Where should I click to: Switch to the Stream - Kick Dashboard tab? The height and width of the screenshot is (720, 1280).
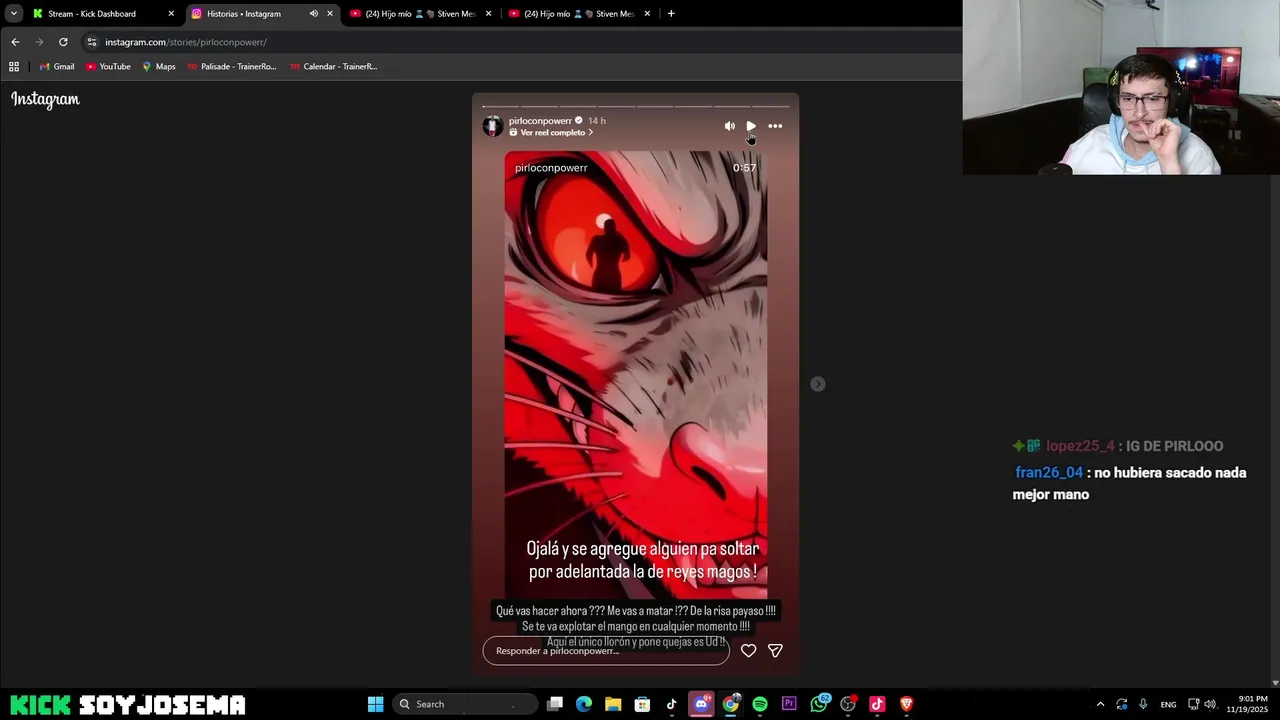coord(91,14)
